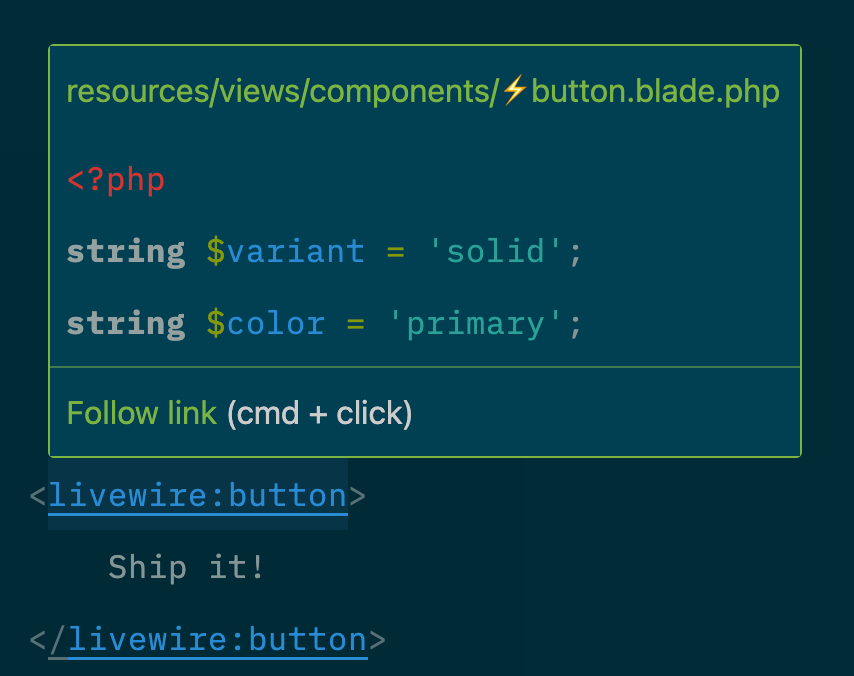Image resolution: width=854 pixels, height=676 pixels.
Task: Click the equals sign after $color
Action: pos(355,323)
